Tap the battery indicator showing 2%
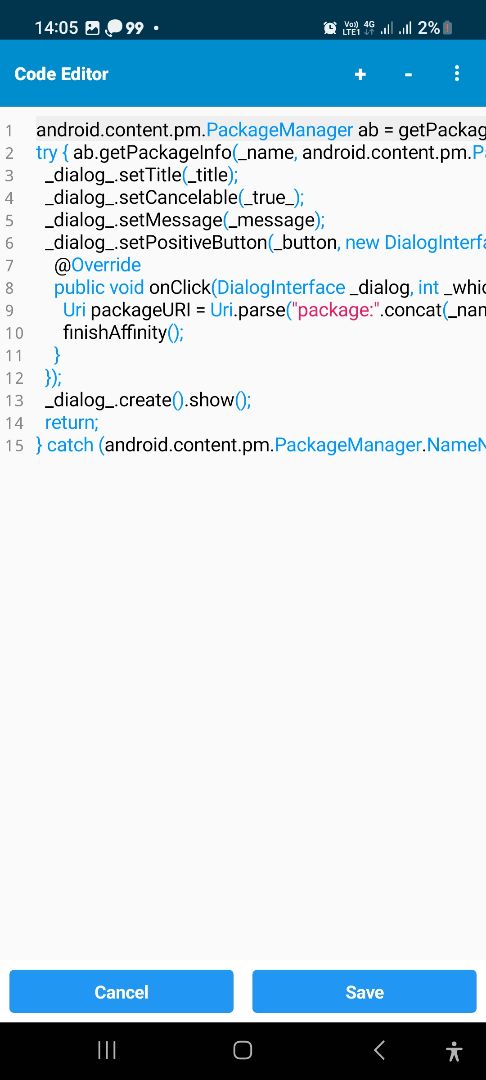 click(435, 28)
